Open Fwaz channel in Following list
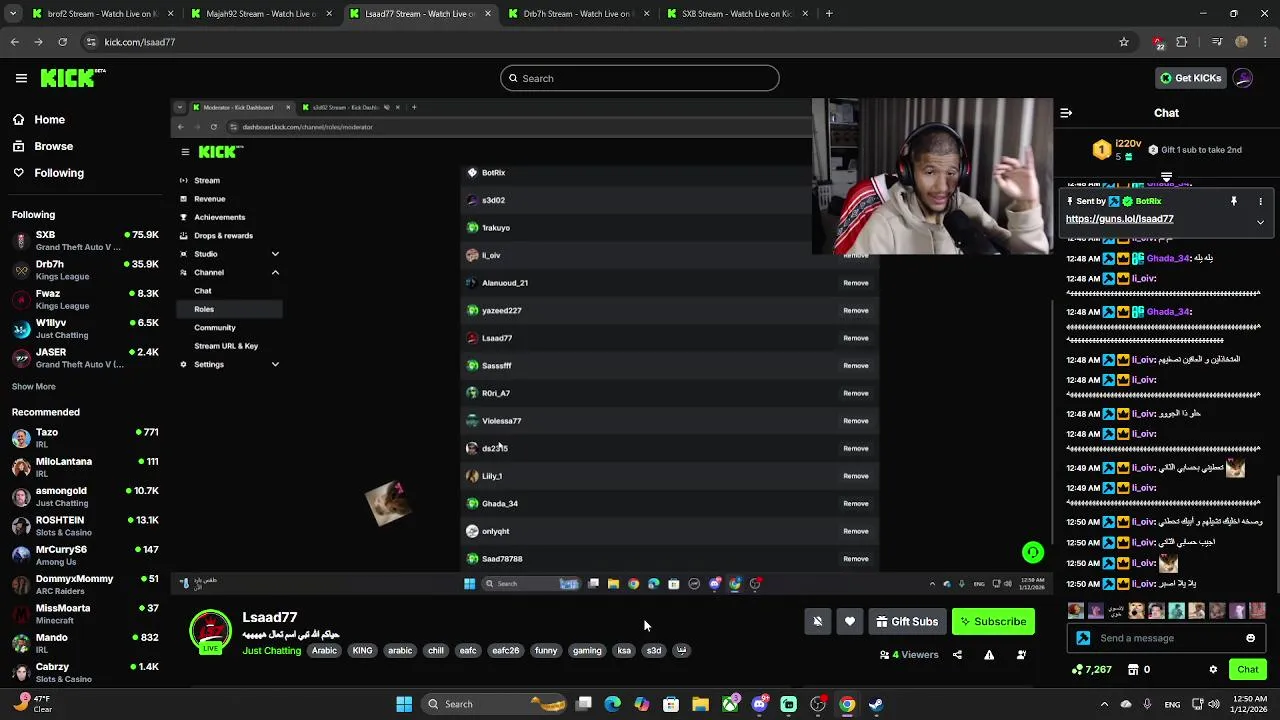Viewport: 1280px width, 720px height. pyautogui.click(x=85, y=299)
